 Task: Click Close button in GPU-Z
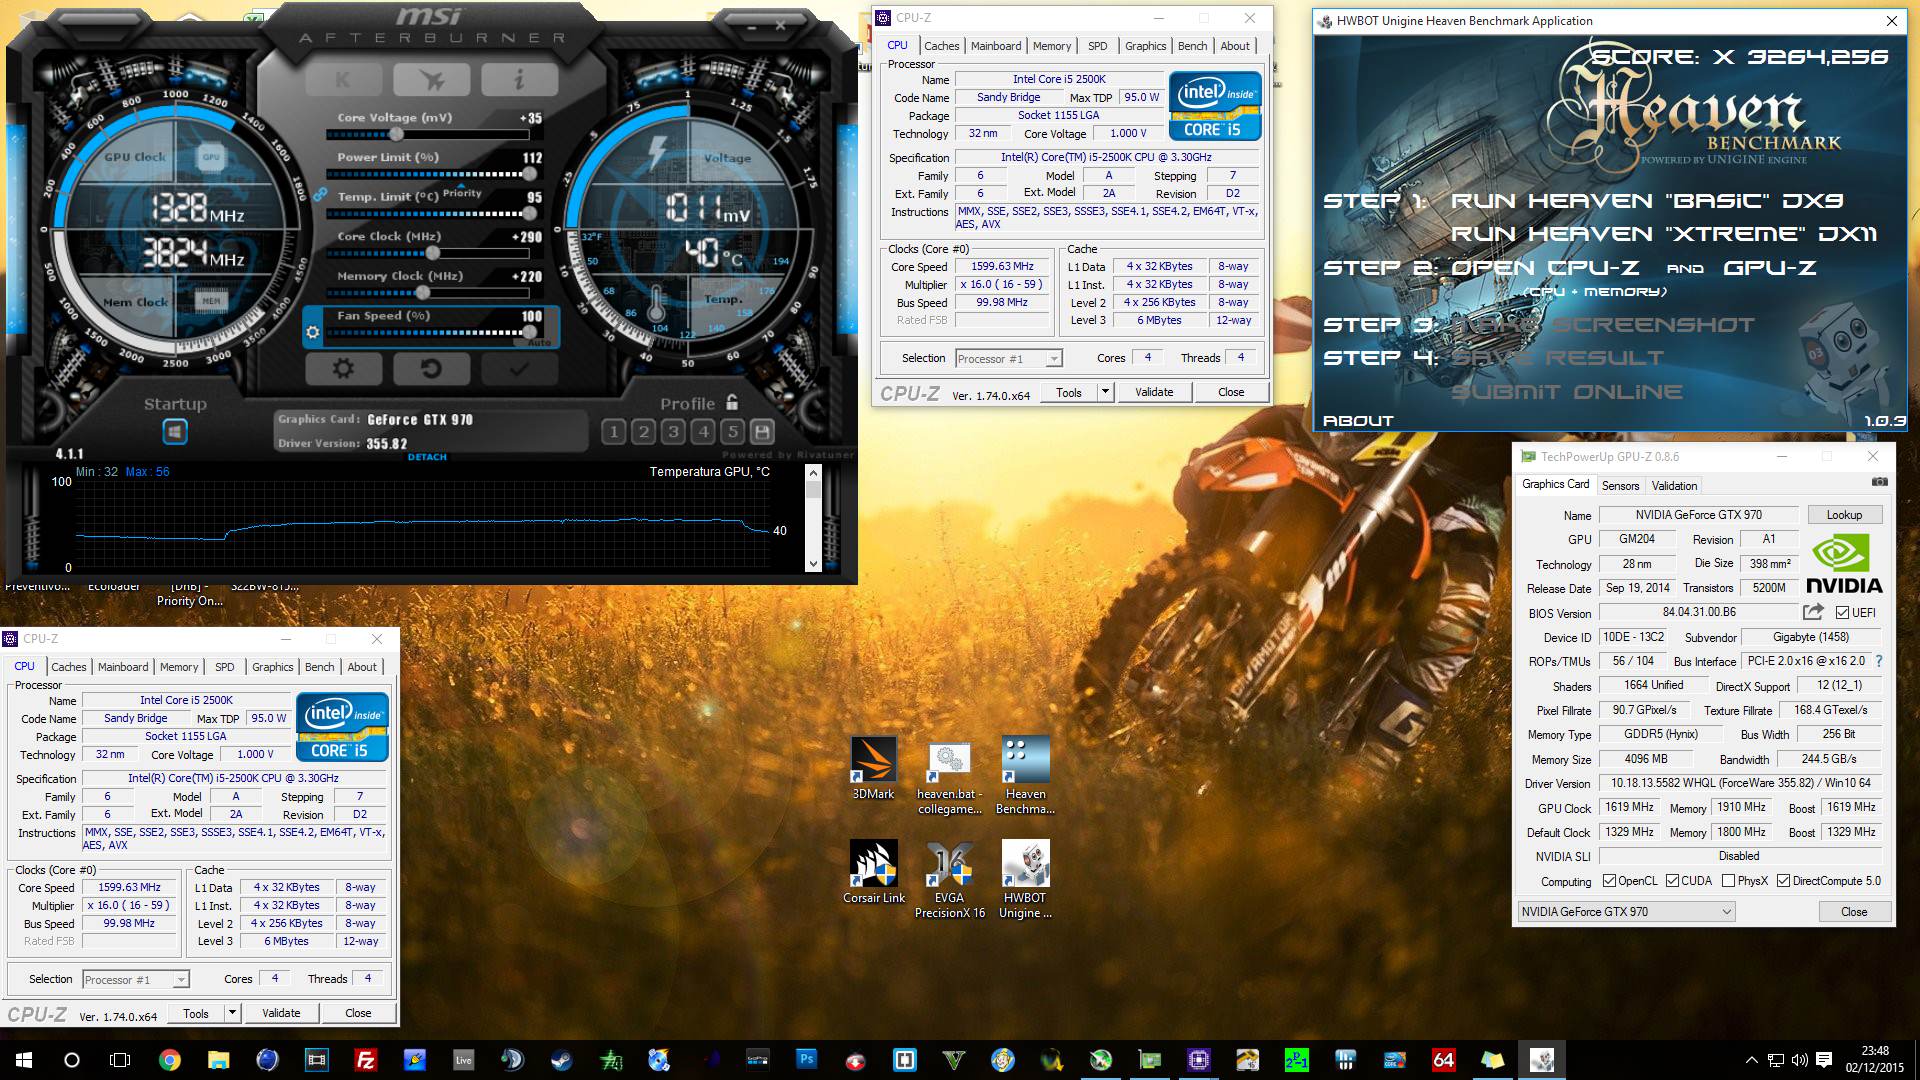(x=1854, y=912)
